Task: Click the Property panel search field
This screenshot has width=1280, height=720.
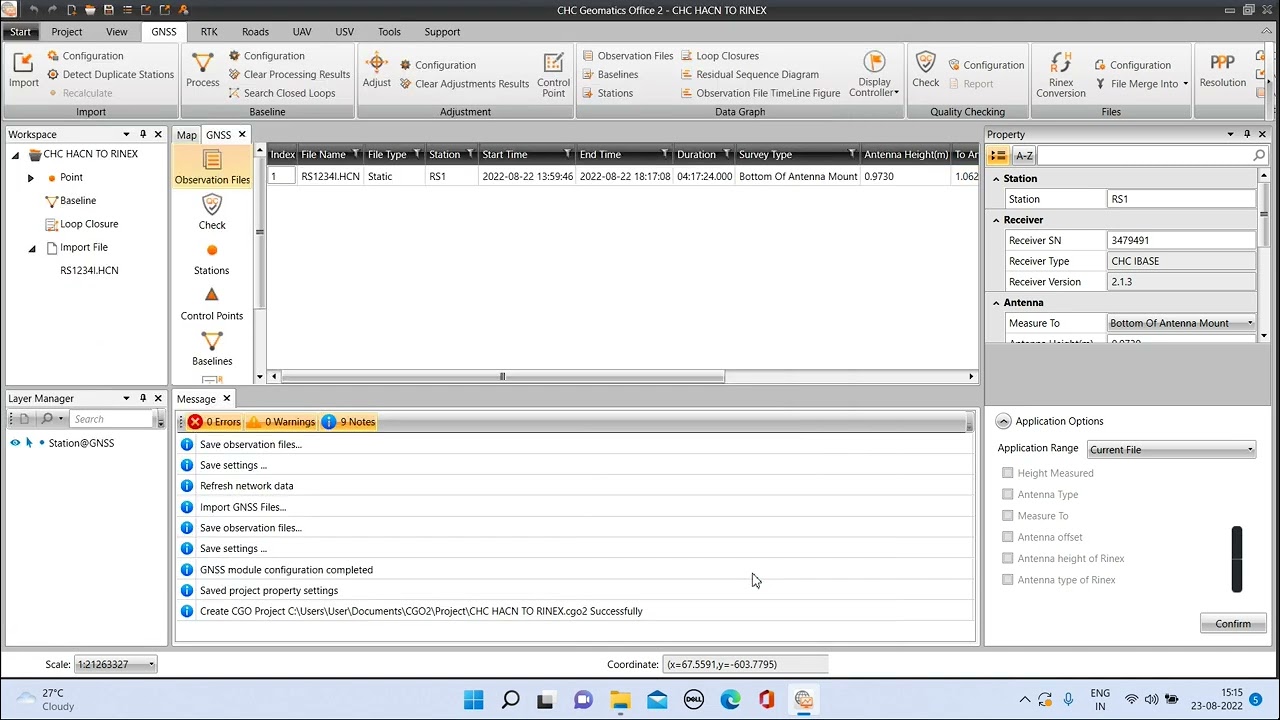Action: pos(1152,156)
